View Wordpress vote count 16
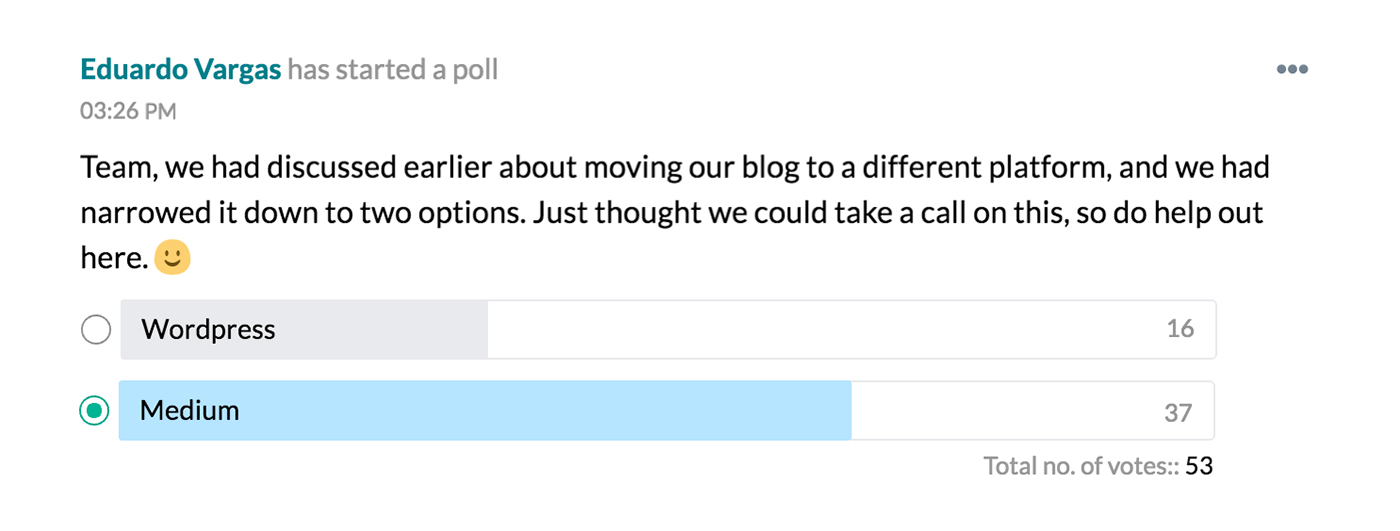 pos(1180,329)
